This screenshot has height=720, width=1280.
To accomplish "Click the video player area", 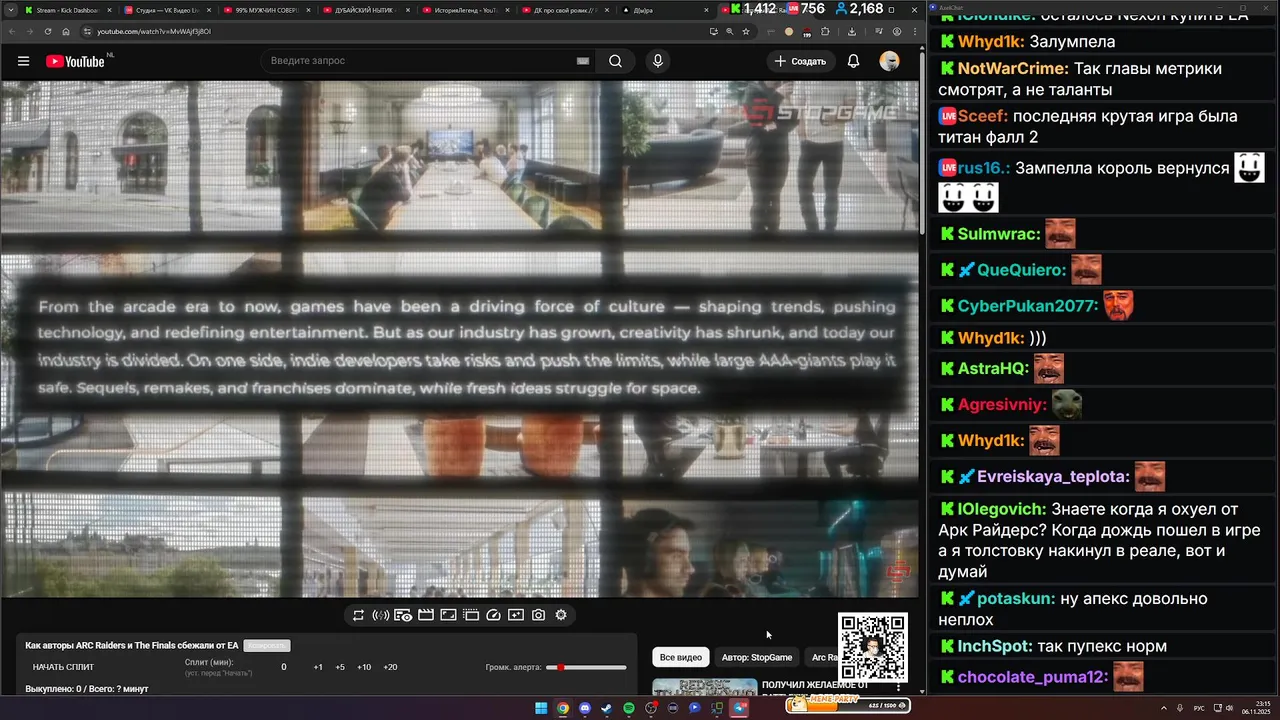I will pyautogui.click(x=459, y=339).
